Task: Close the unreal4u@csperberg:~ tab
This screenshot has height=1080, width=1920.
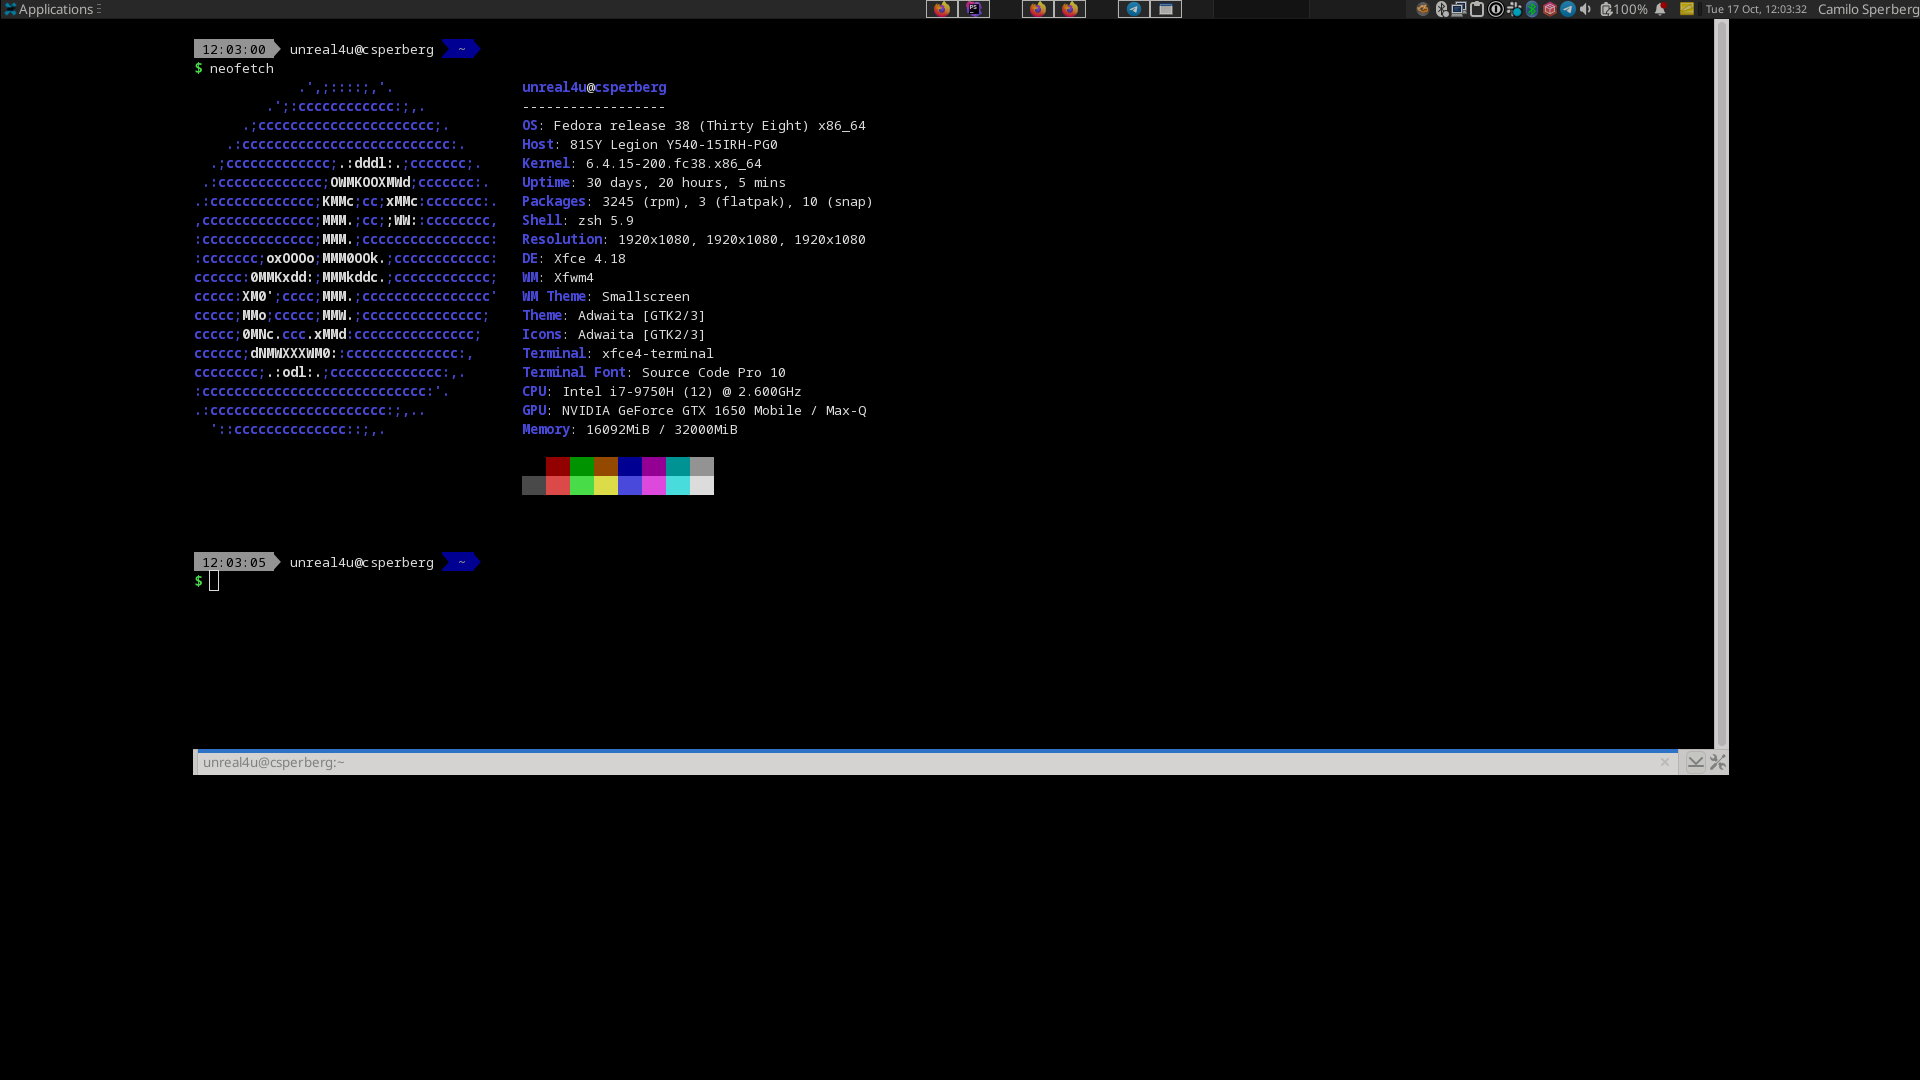Action: [1665, 762]
